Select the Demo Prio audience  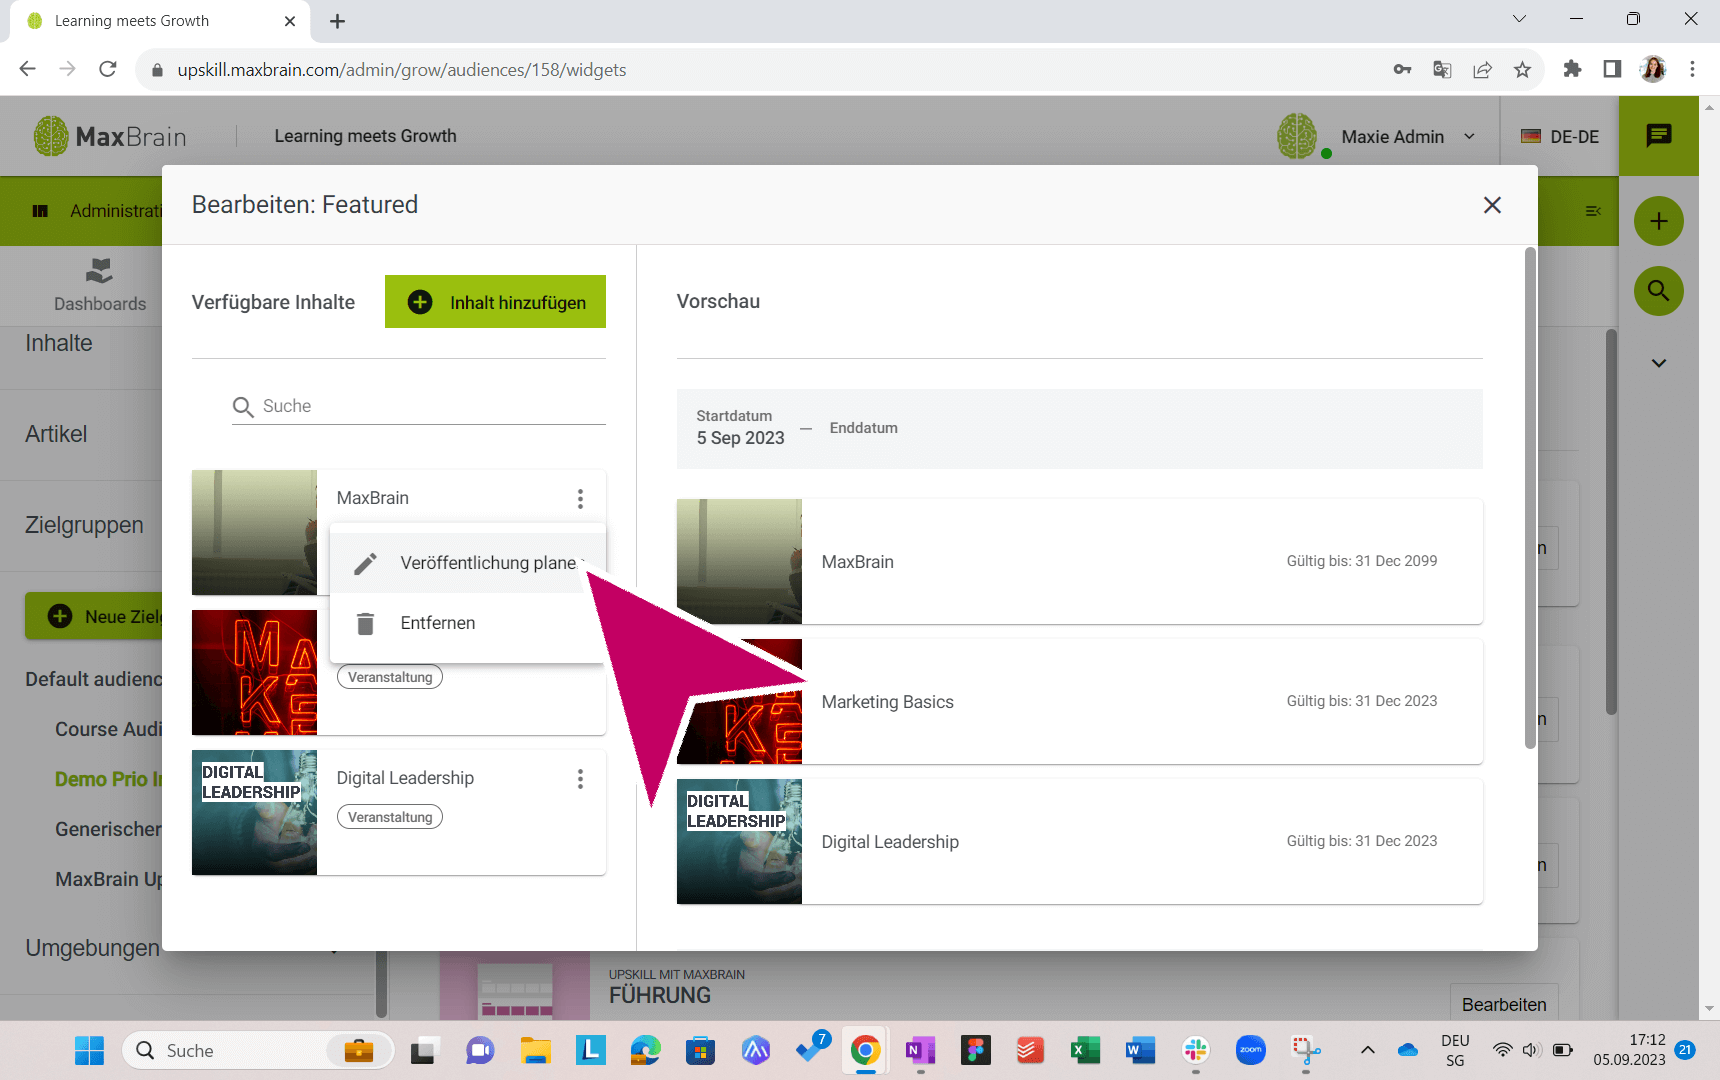(x=108, y=779)
